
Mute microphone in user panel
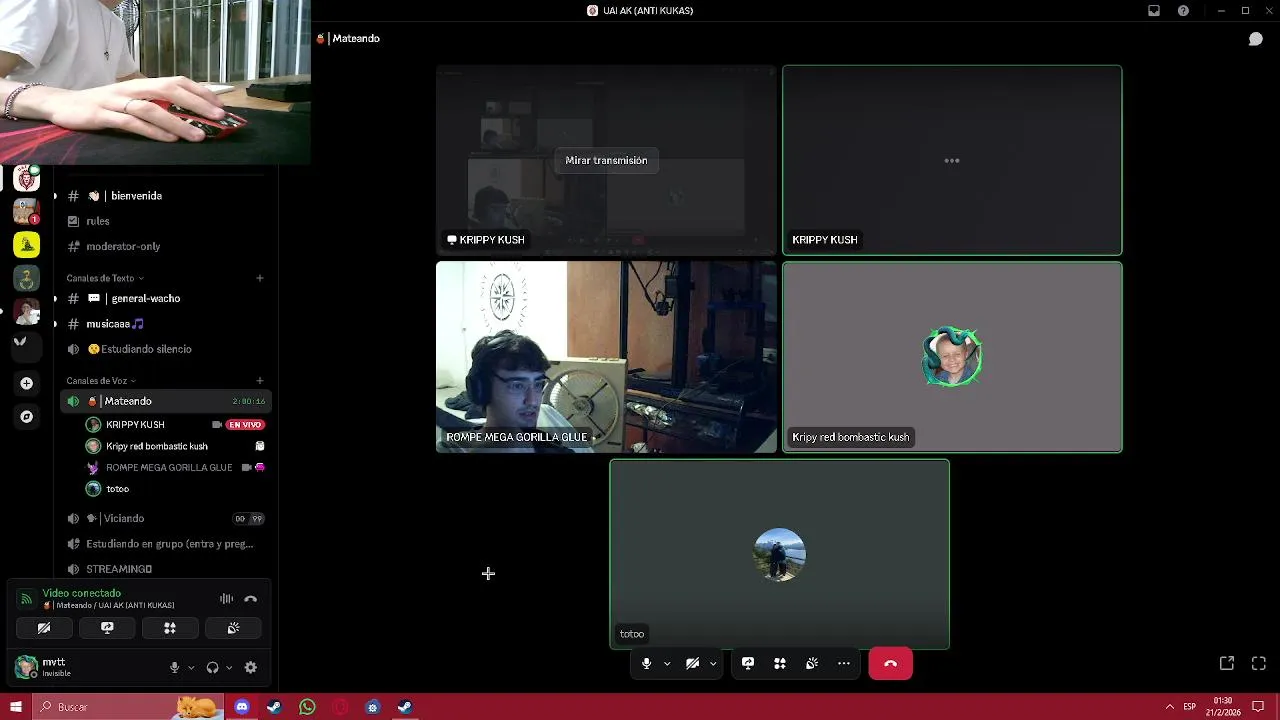point(174,668)
